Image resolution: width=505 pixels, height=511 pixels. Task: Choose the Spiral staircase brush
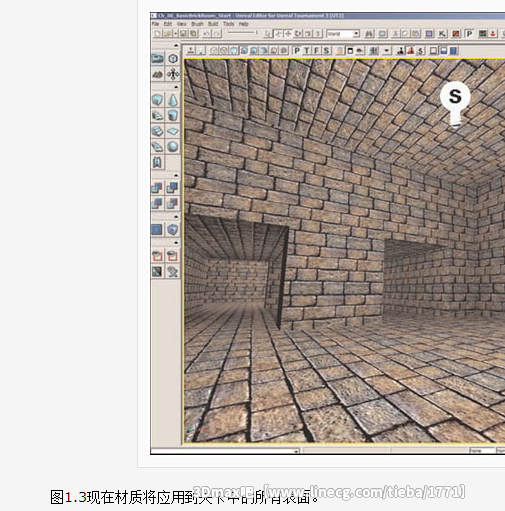click(x=158, y=147)
